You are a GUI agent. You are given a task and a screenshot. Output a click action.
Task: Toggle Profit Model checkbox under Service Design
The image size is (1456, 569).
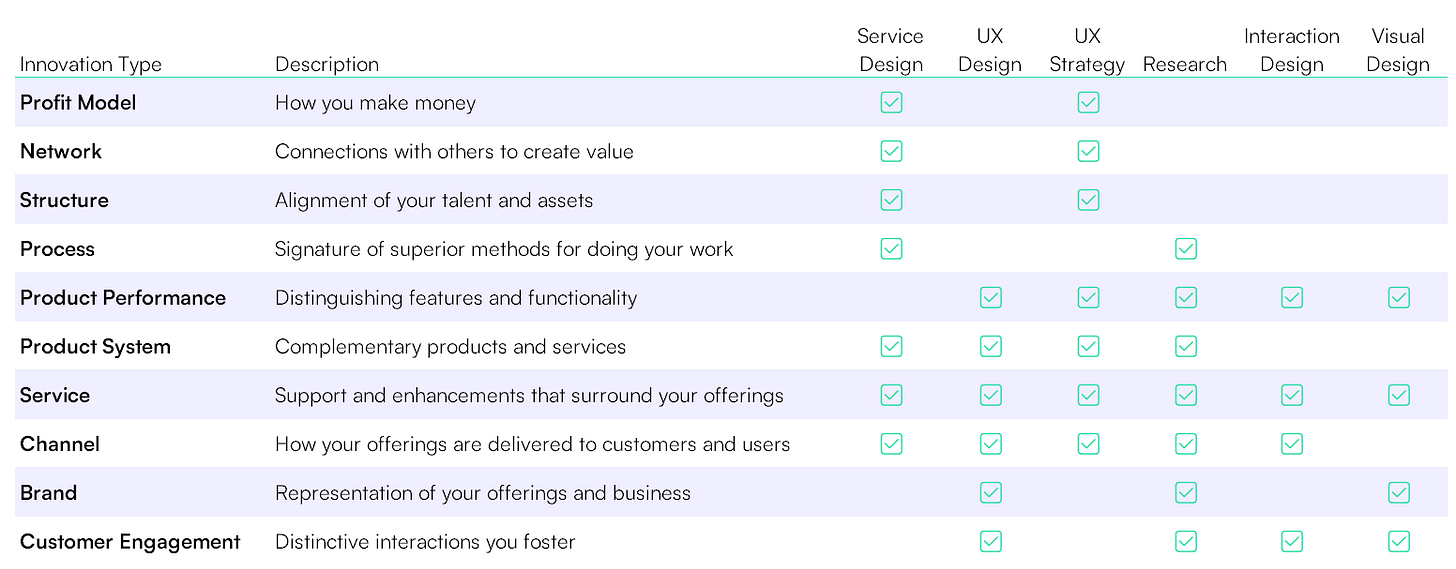[891, 102]
